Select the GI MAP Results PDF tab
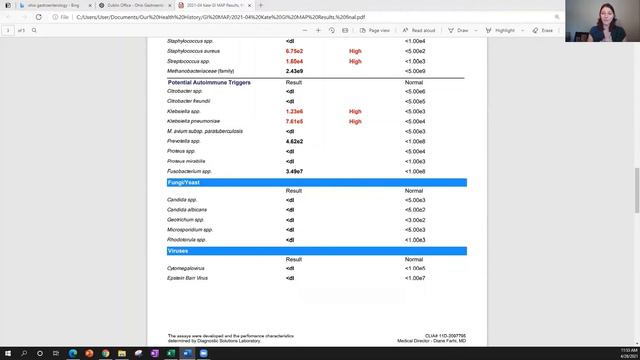 coord(214,5)
